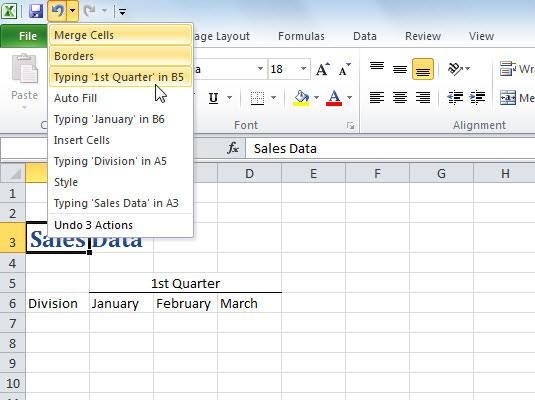Click the Wrap Text icon

[x=508, y=69]
